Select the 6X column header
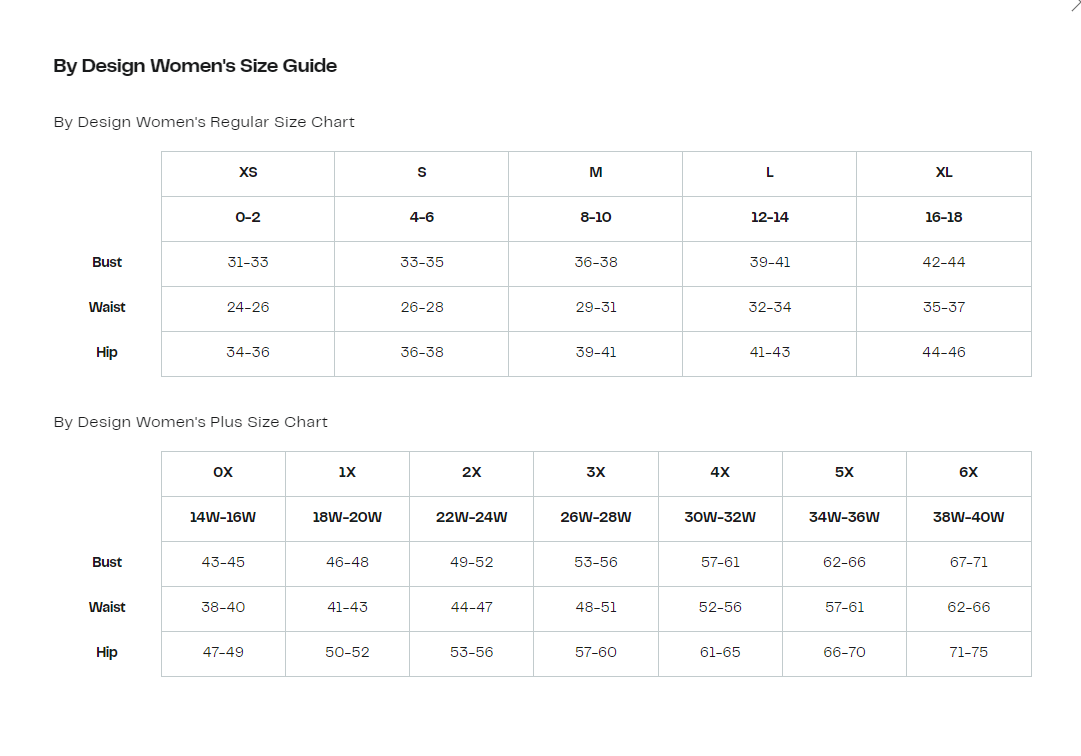The image size is (1081, 756). pyautogui.click(x=968, y=472)
